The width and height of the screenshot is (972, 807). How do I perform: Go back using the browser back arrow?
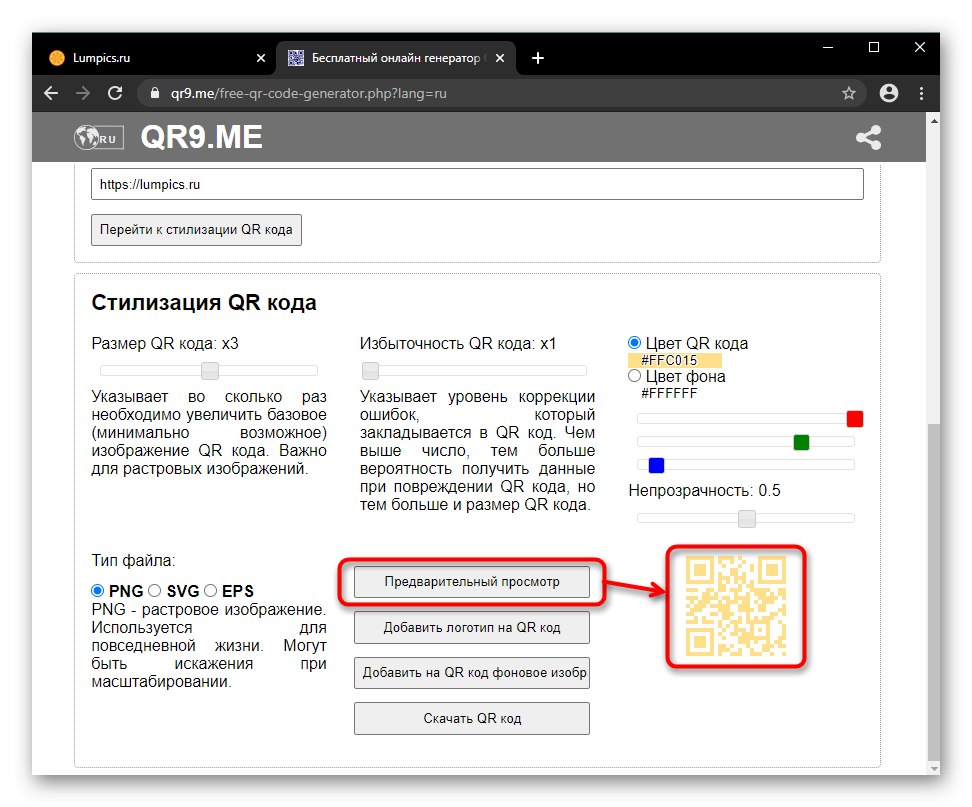51,94
